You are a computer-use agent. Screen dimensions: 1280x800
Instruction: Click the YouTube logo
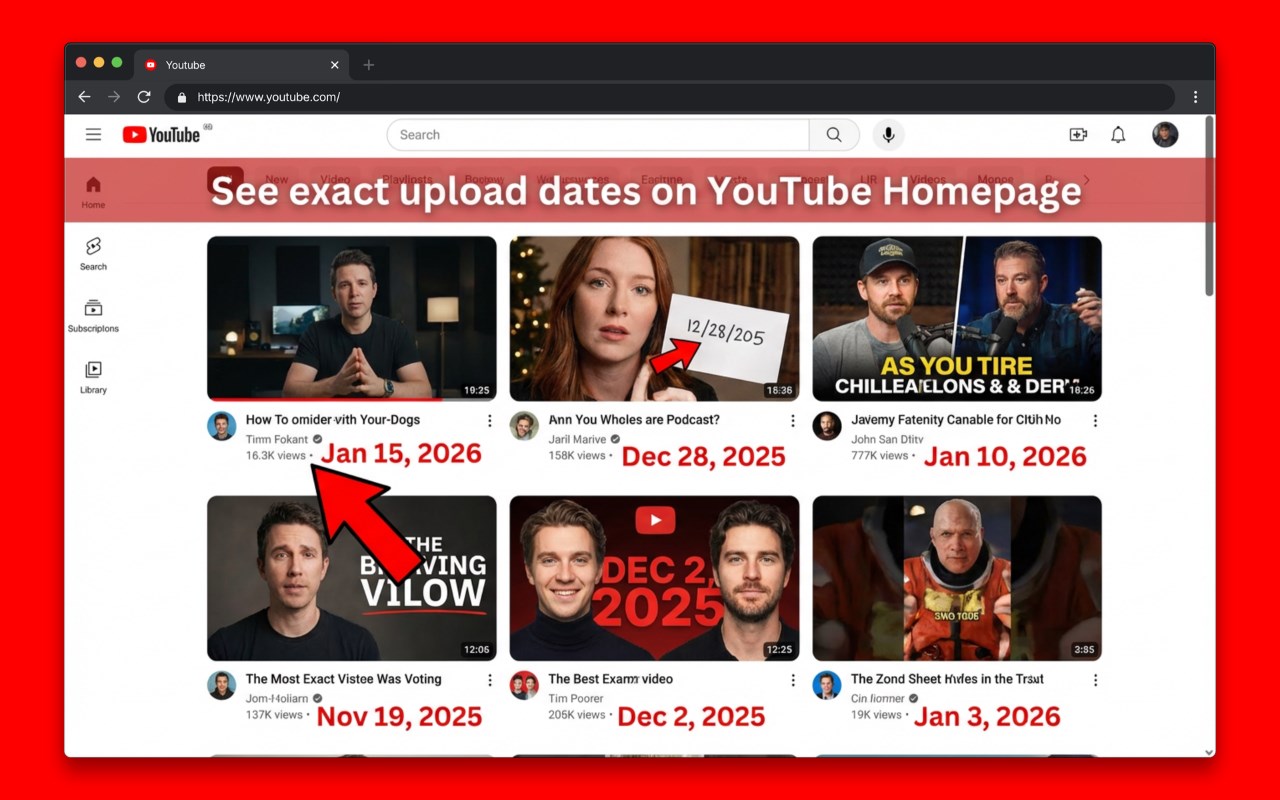coord(162,135)
